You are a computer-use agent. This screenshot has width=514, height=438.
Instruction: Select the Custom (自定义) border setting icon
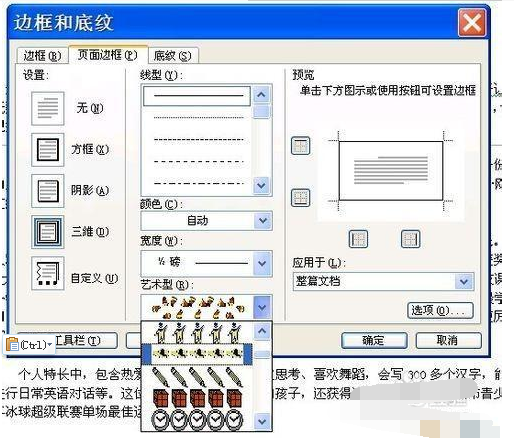(x=48, y=273)
